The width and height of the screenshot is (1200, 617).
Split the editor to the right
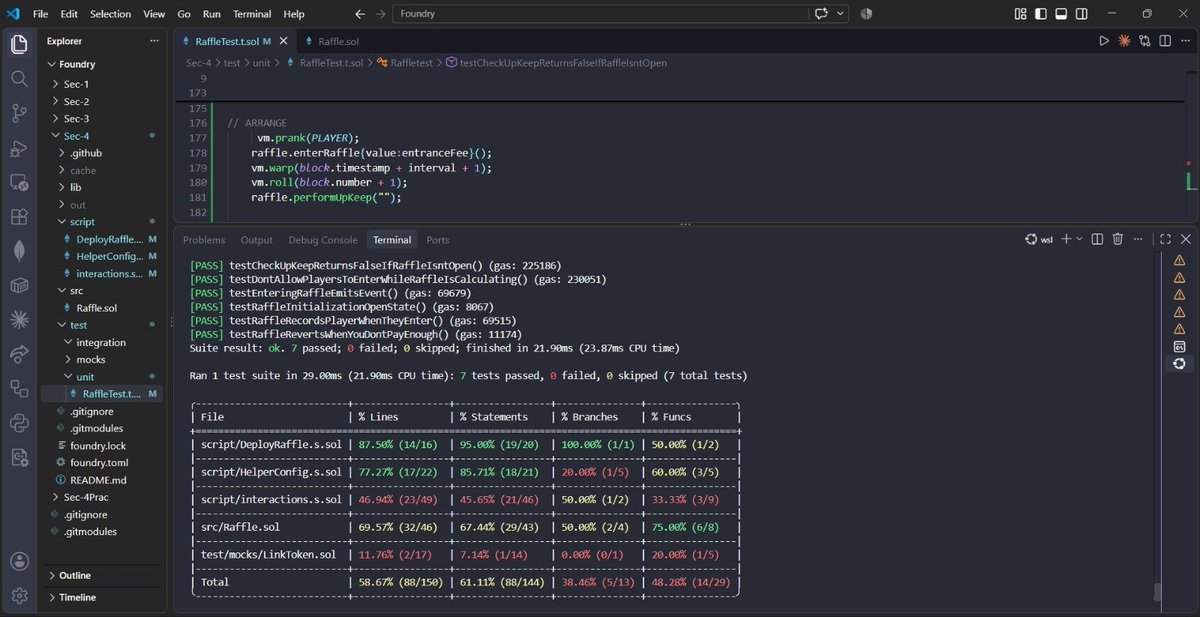(1164, 41)
